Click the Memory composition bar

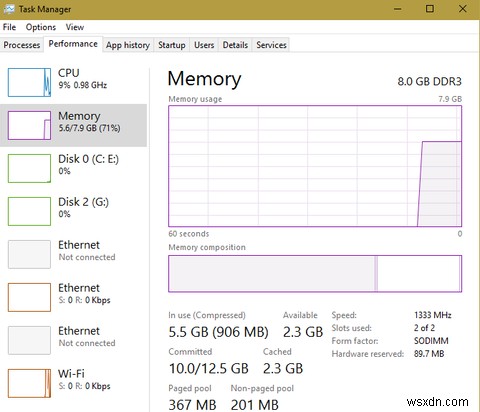(315, 274)
